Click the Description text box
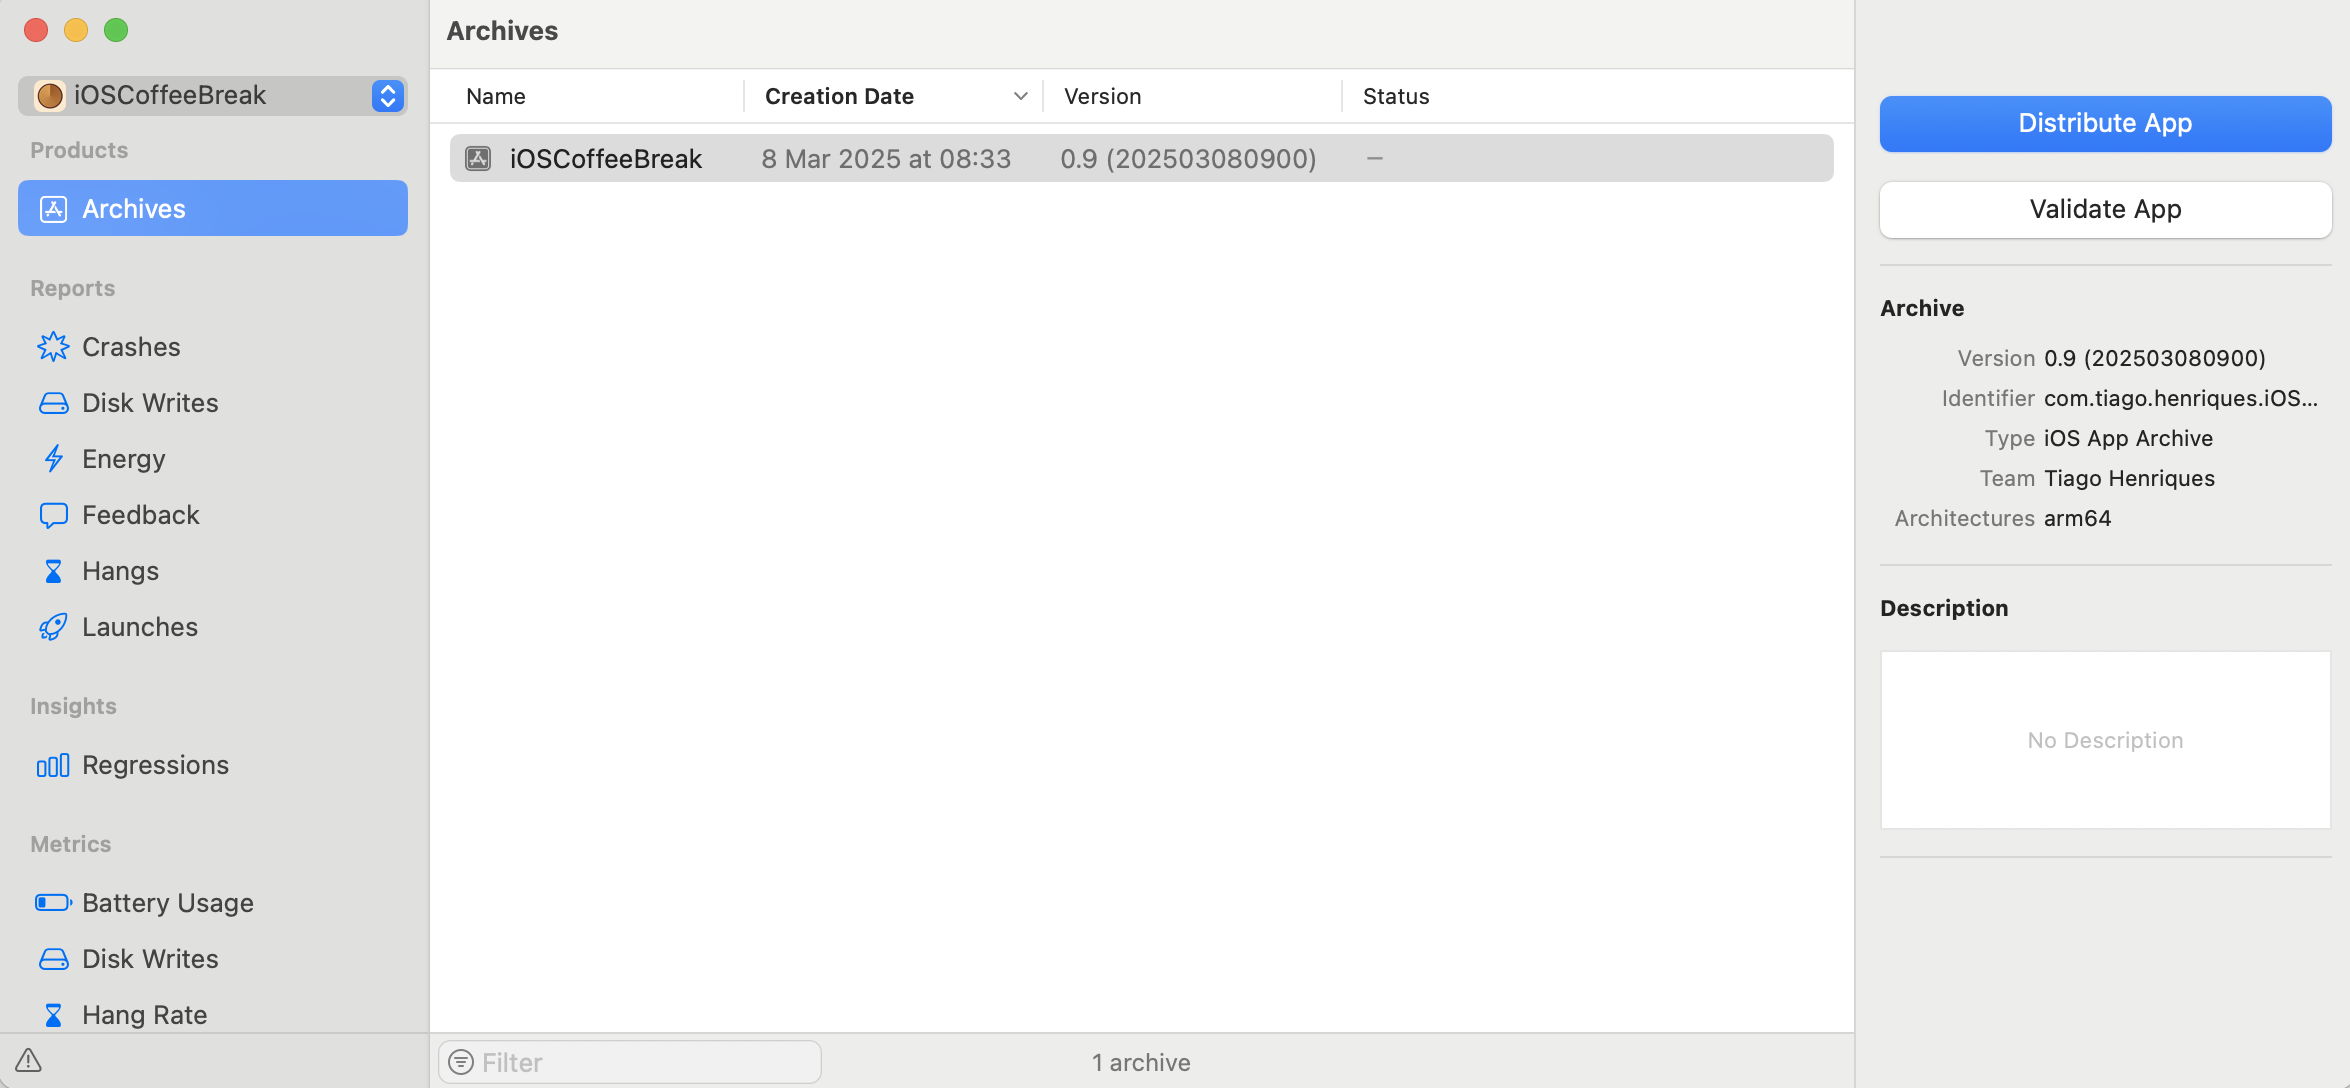The image size is (2350, 1088). [2105, 740]
